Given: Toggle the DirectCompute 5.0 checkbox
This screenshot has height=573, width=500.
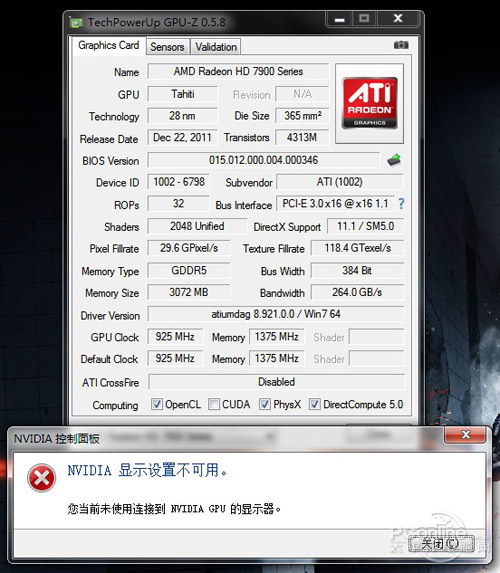Looking at the screenshot, I should tap(315, 404).
